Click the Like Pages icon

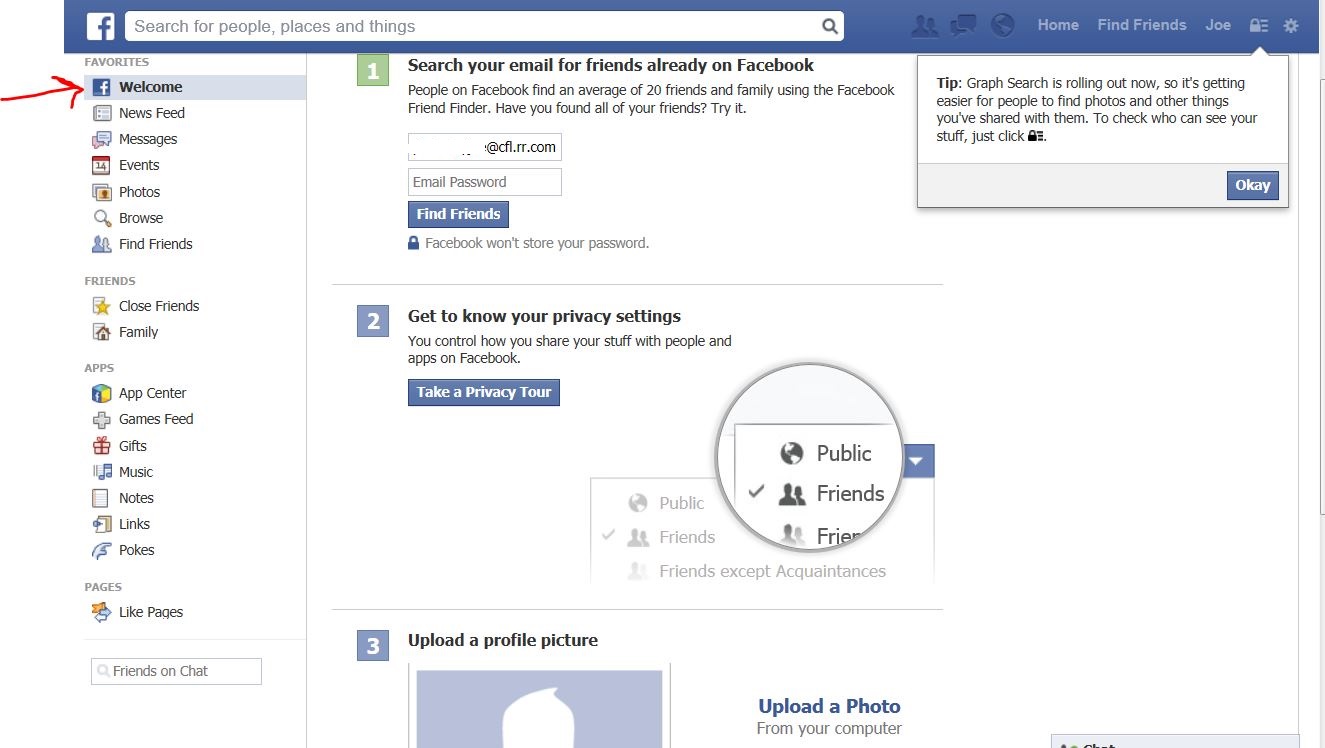[101, 612]
